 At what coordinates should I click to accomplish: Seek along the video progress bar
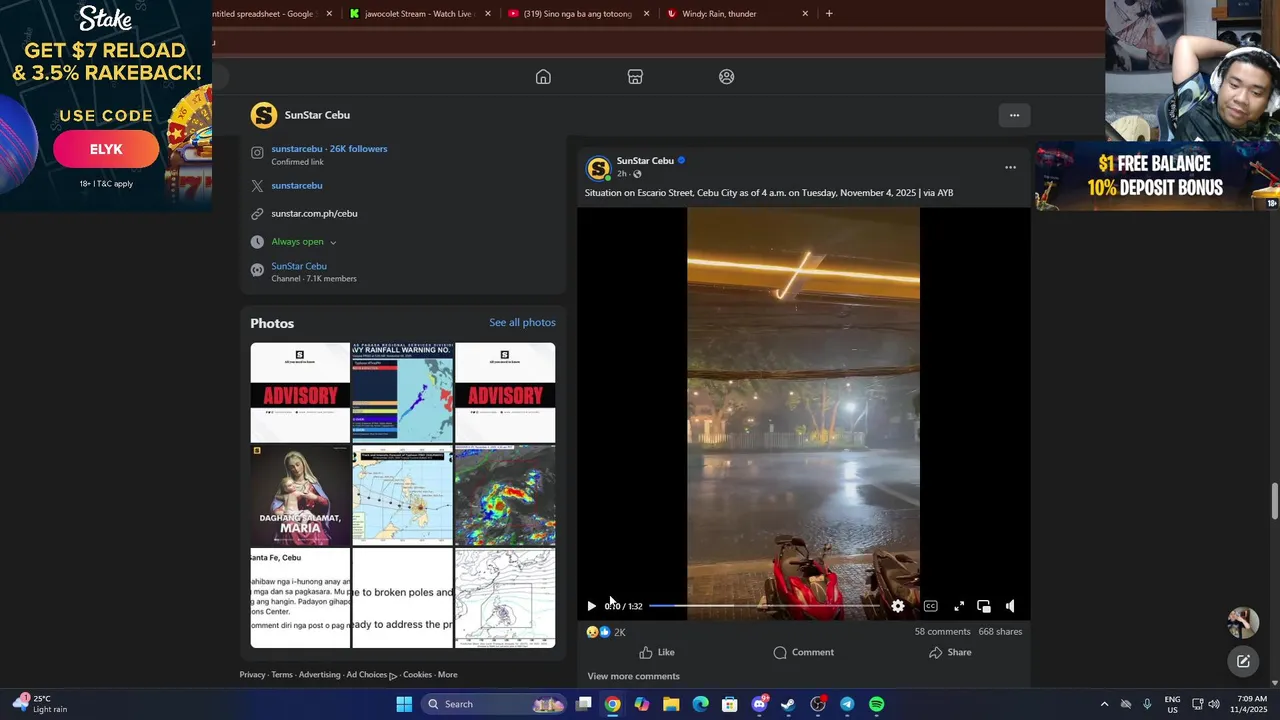click(x=764, y=606)
